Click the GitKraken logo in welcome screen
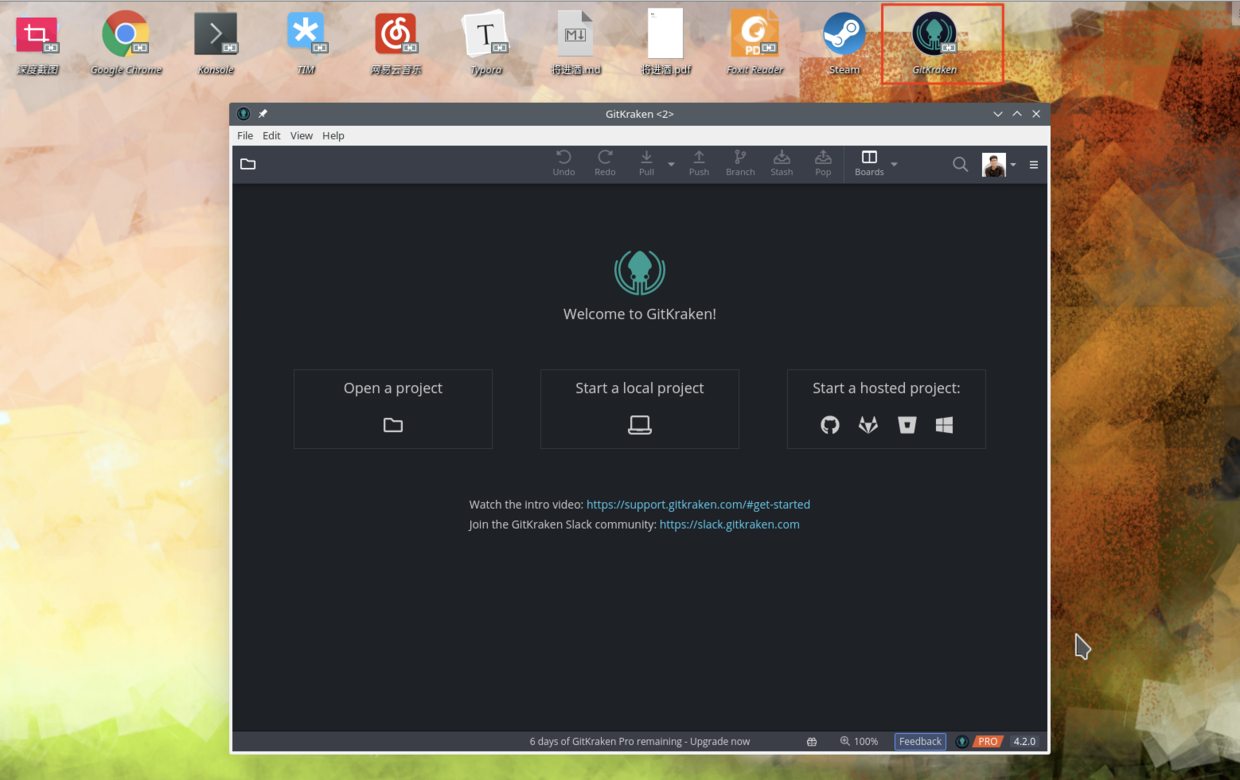 640,271
